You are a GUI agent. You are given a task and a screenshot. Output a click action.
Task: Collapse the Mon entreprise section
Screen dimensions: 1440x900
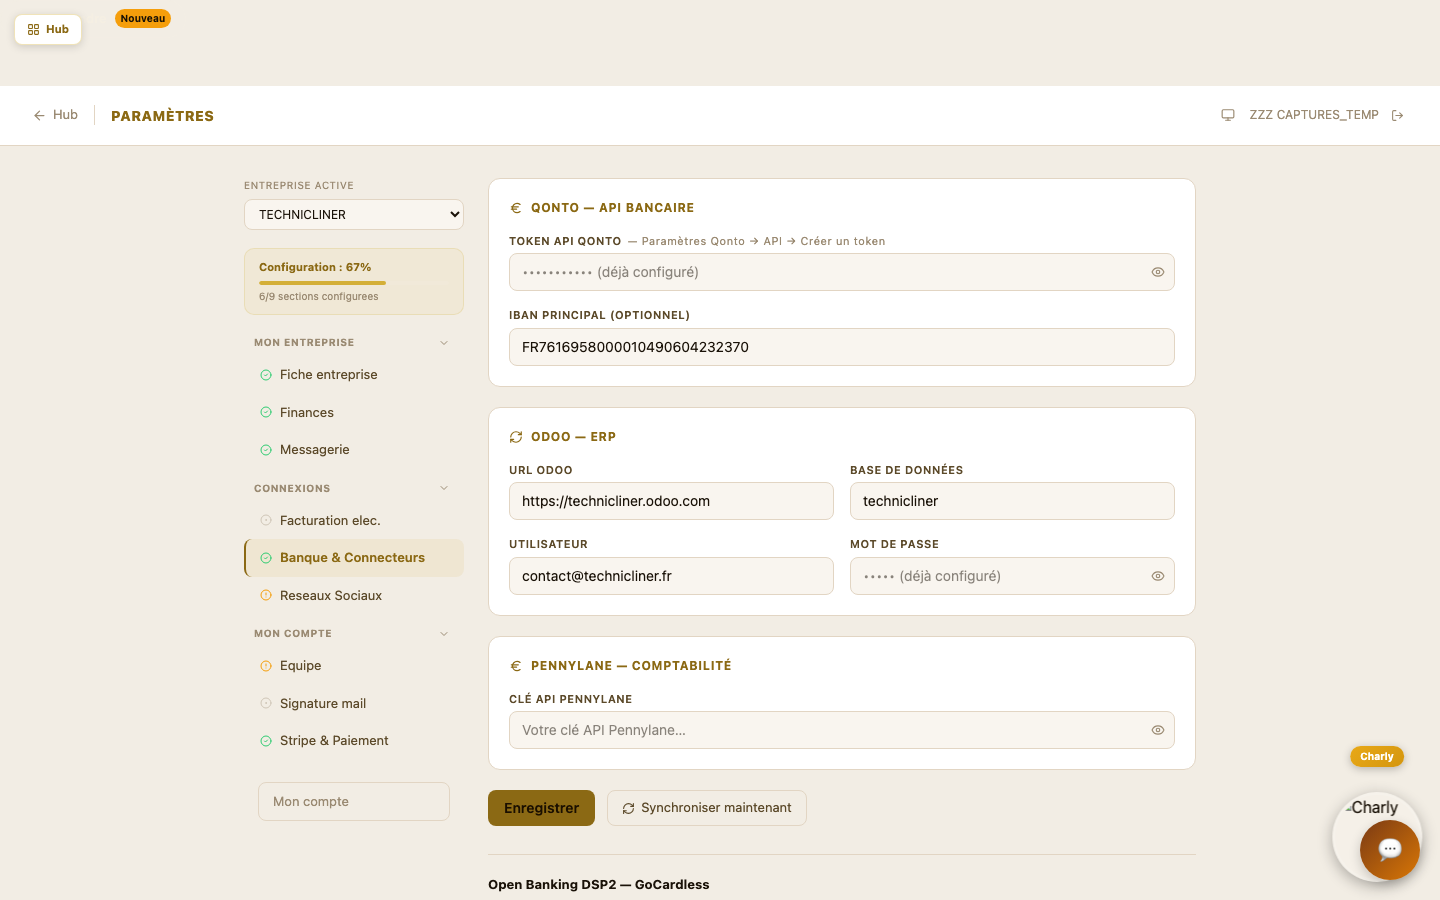click(x=444, y=343)
